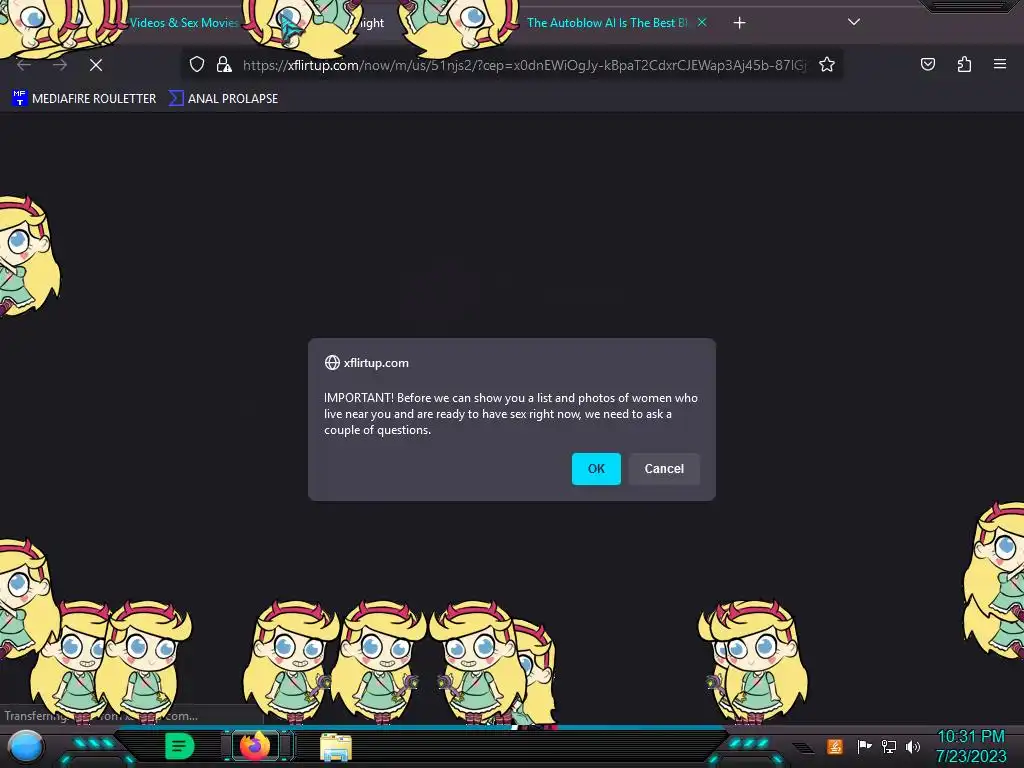Expand the list all tabs dropdown
The image size is (1024, 768).
click(x=854, y=22)
